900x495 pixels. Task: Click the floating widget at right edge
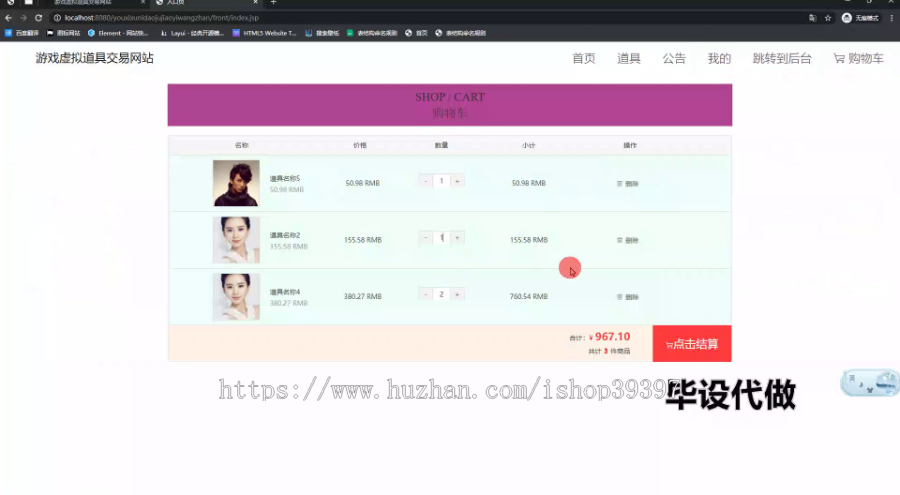point(870,383)
